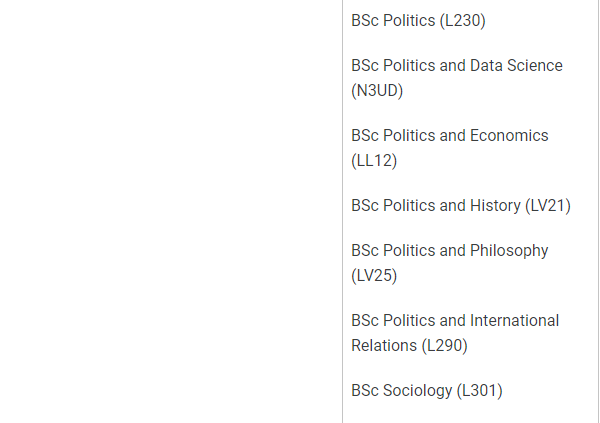
Task: Select BSc Politics and International Relations
Action: (x=455, y=333)
